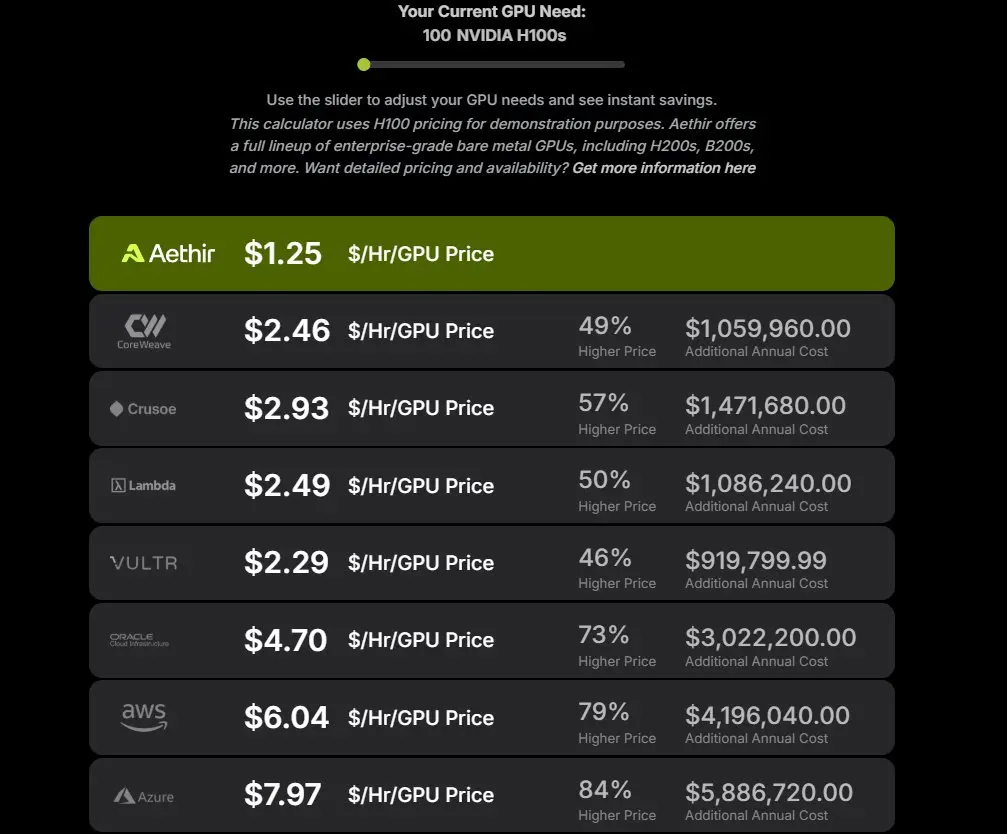Click Vultr's $919,799.99 additional annual cost

click(x=756, y=560)
